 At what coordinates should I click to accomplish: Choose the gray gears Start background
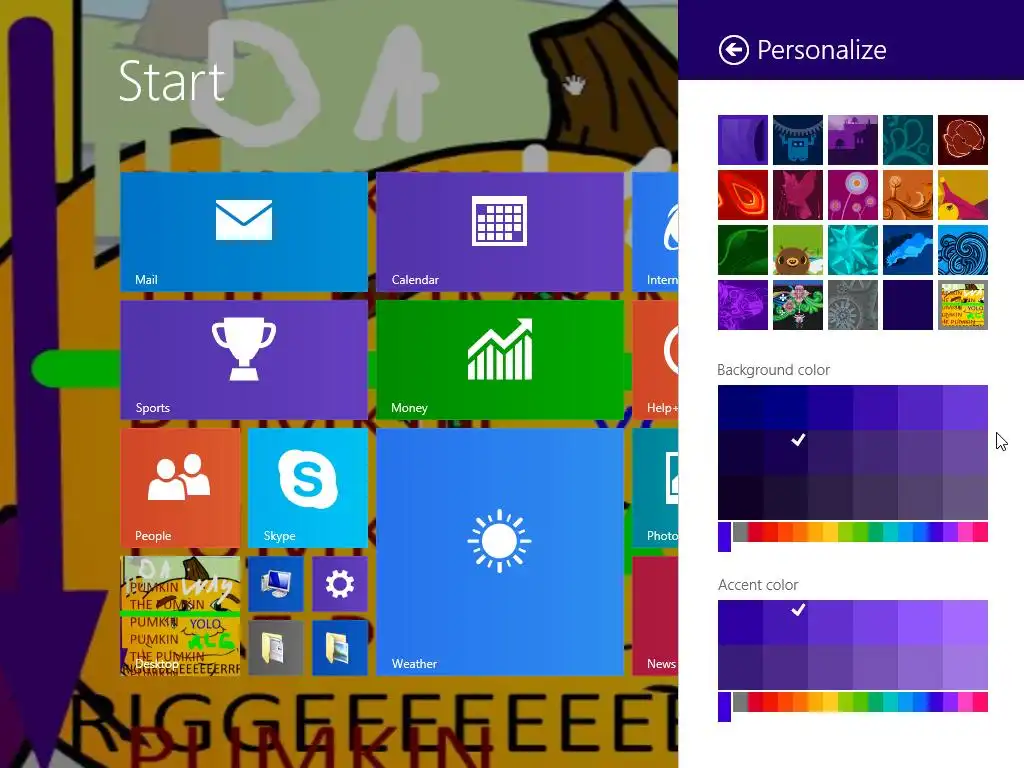853,305
